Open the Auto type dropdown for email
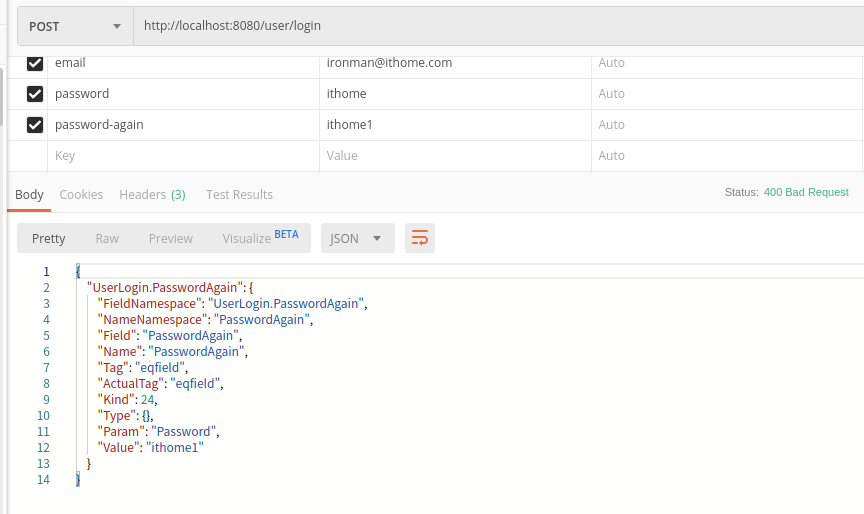 (611, 63)
